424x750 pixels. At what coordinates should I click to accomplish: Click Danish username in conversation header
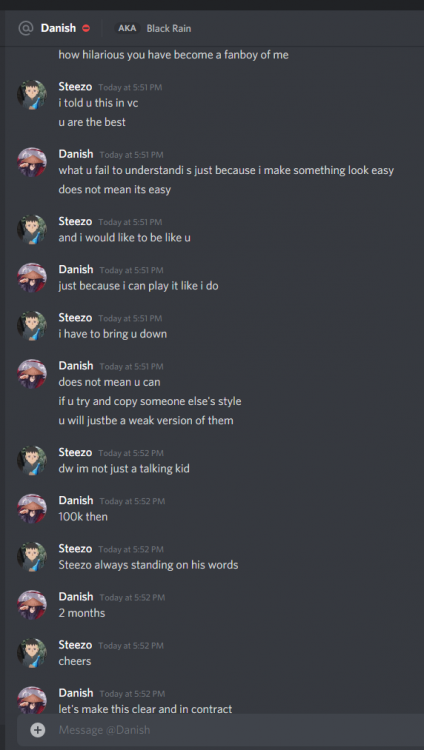[58, 28]
